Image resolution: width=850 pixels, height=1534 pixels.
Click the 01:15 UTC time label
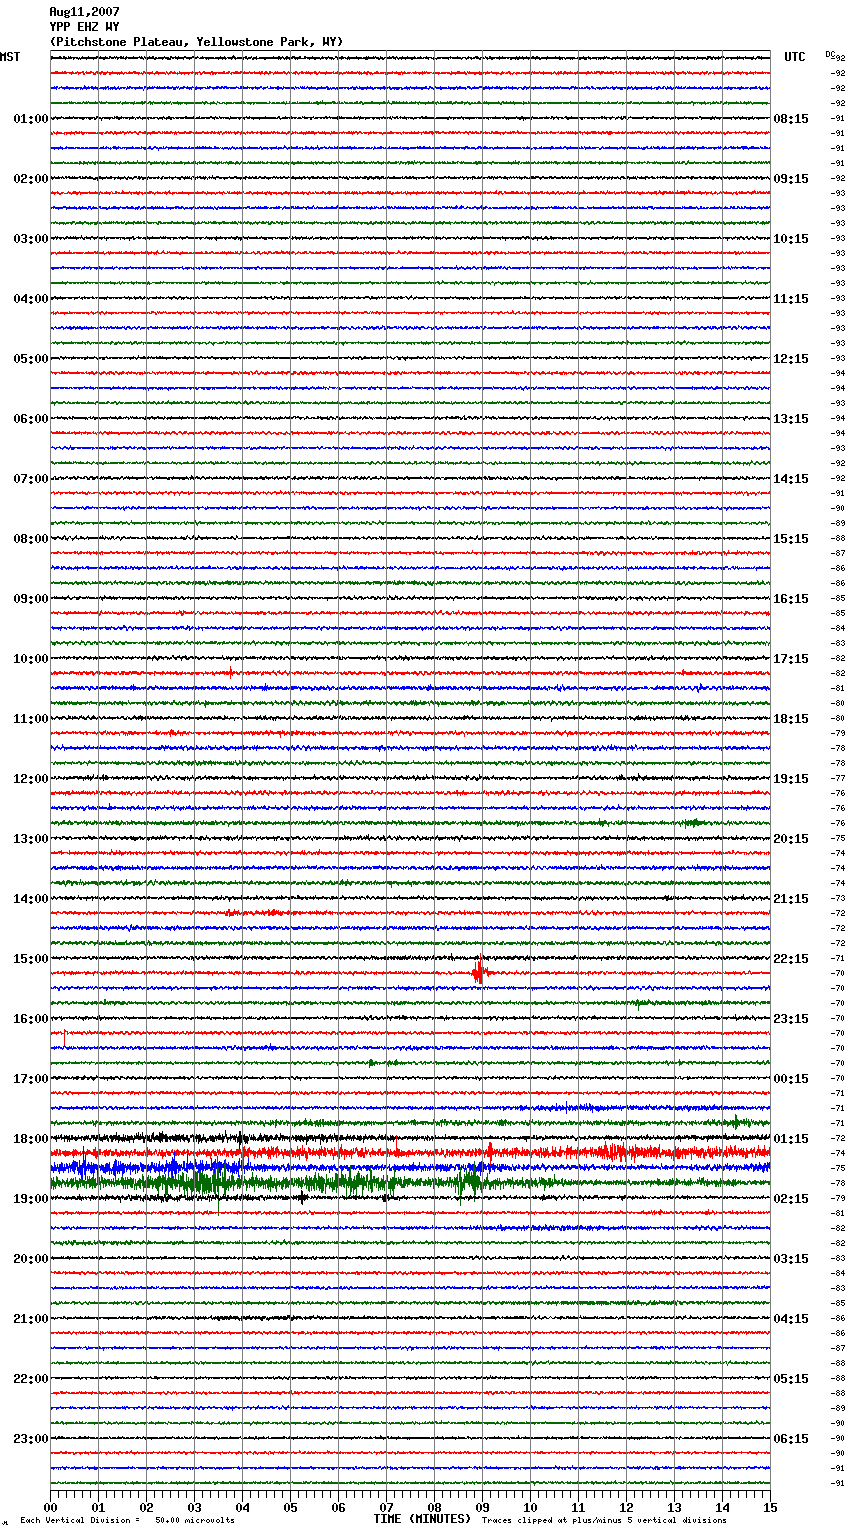pyautogui.click(x=791, y=1139)
